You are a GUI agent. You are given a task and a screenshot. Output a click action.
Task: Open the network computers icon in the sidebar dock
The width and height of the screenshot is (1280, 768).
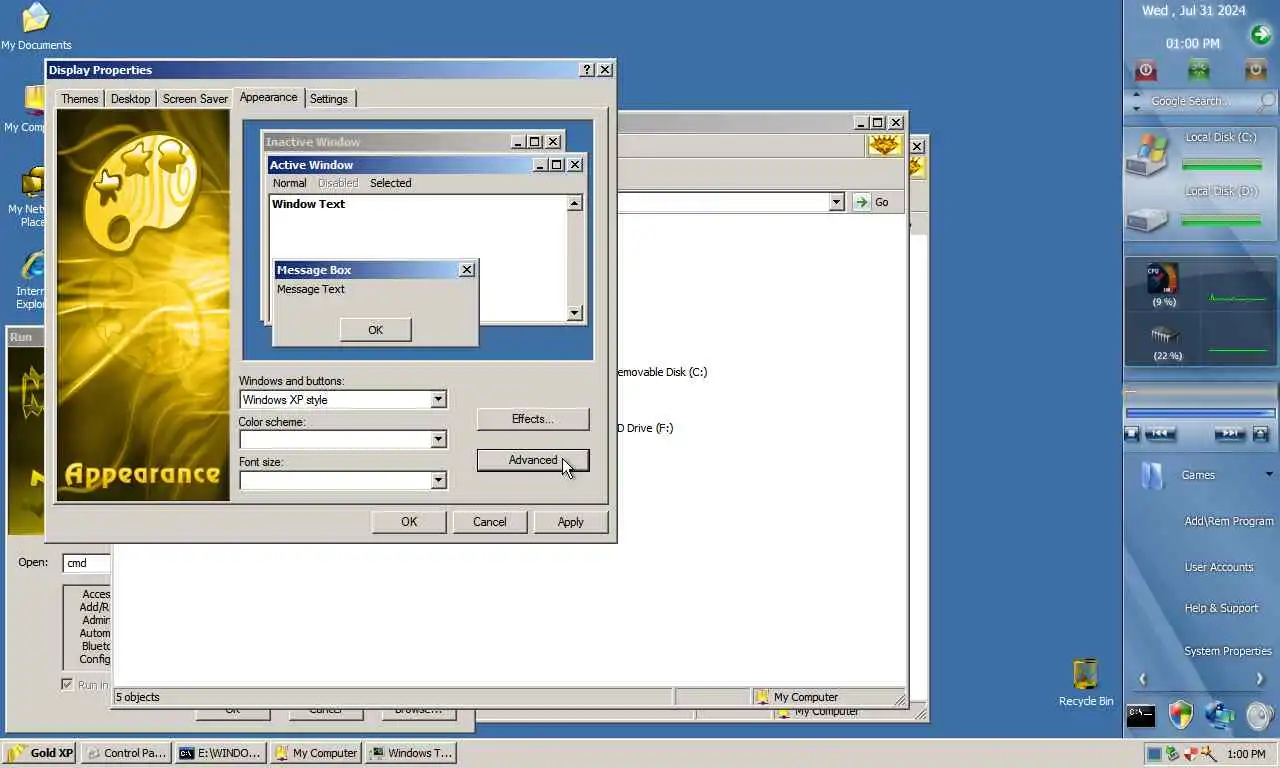tap(1219, 714)
